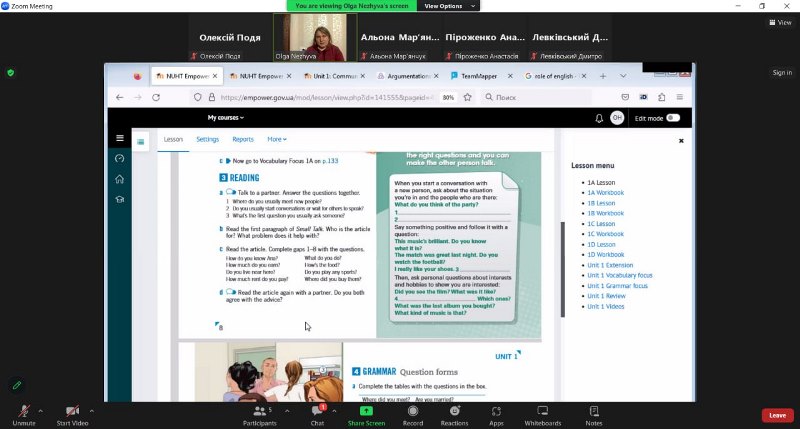Select the Settings tab
This screenshot has height=429, width=800.
(x=208, y=139)
